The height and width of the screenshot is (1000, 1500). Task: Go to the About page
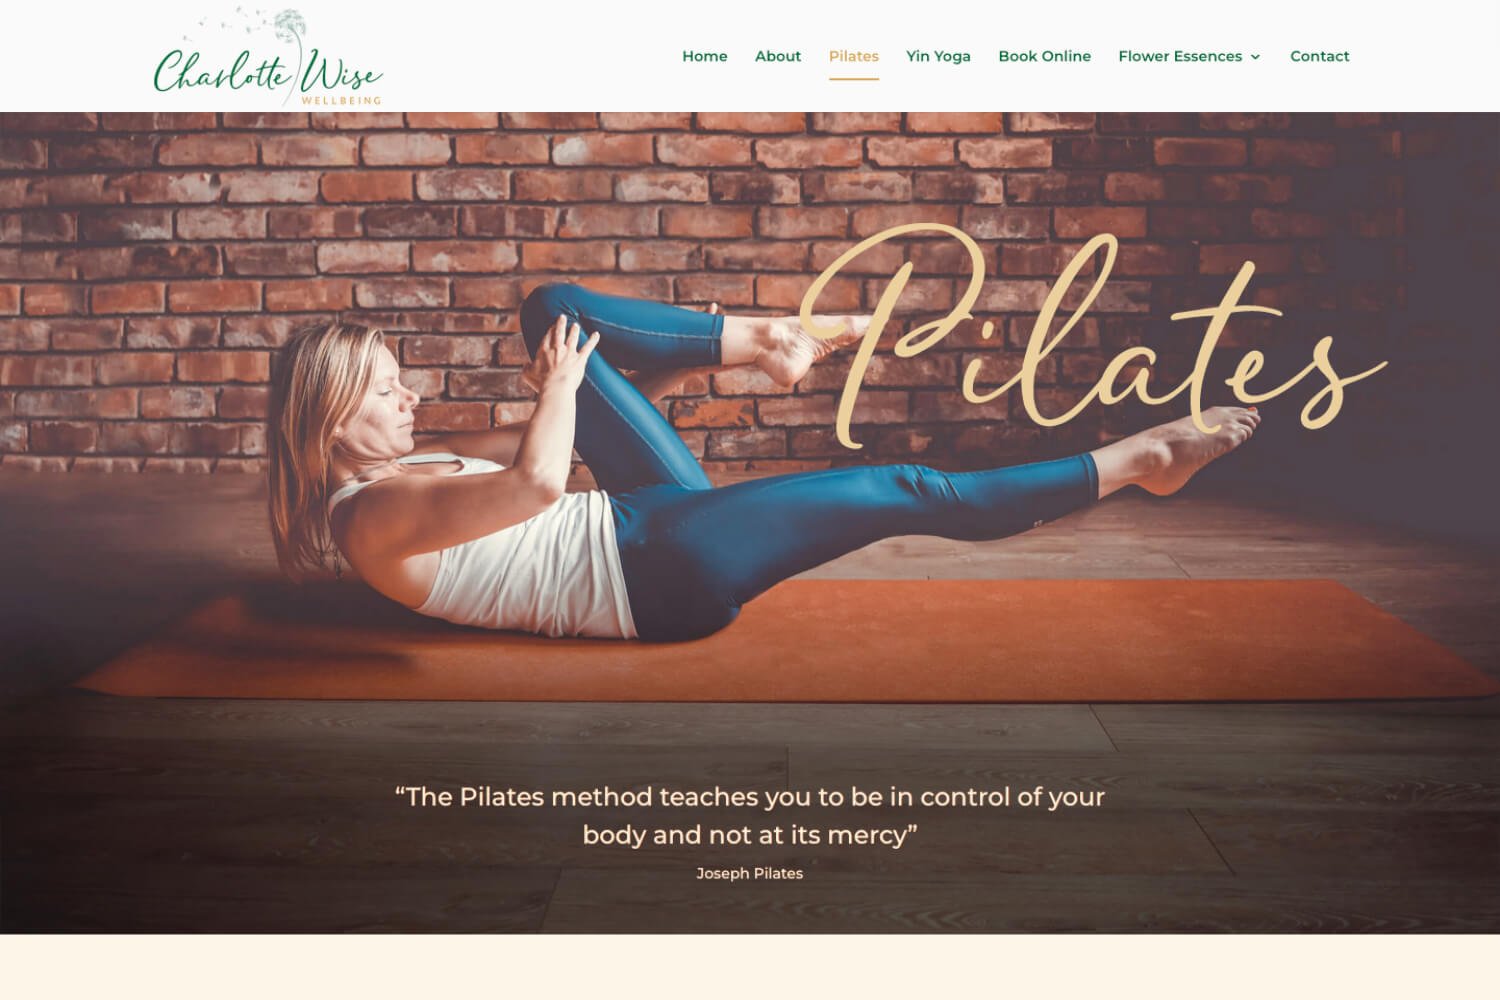(778, 56)
